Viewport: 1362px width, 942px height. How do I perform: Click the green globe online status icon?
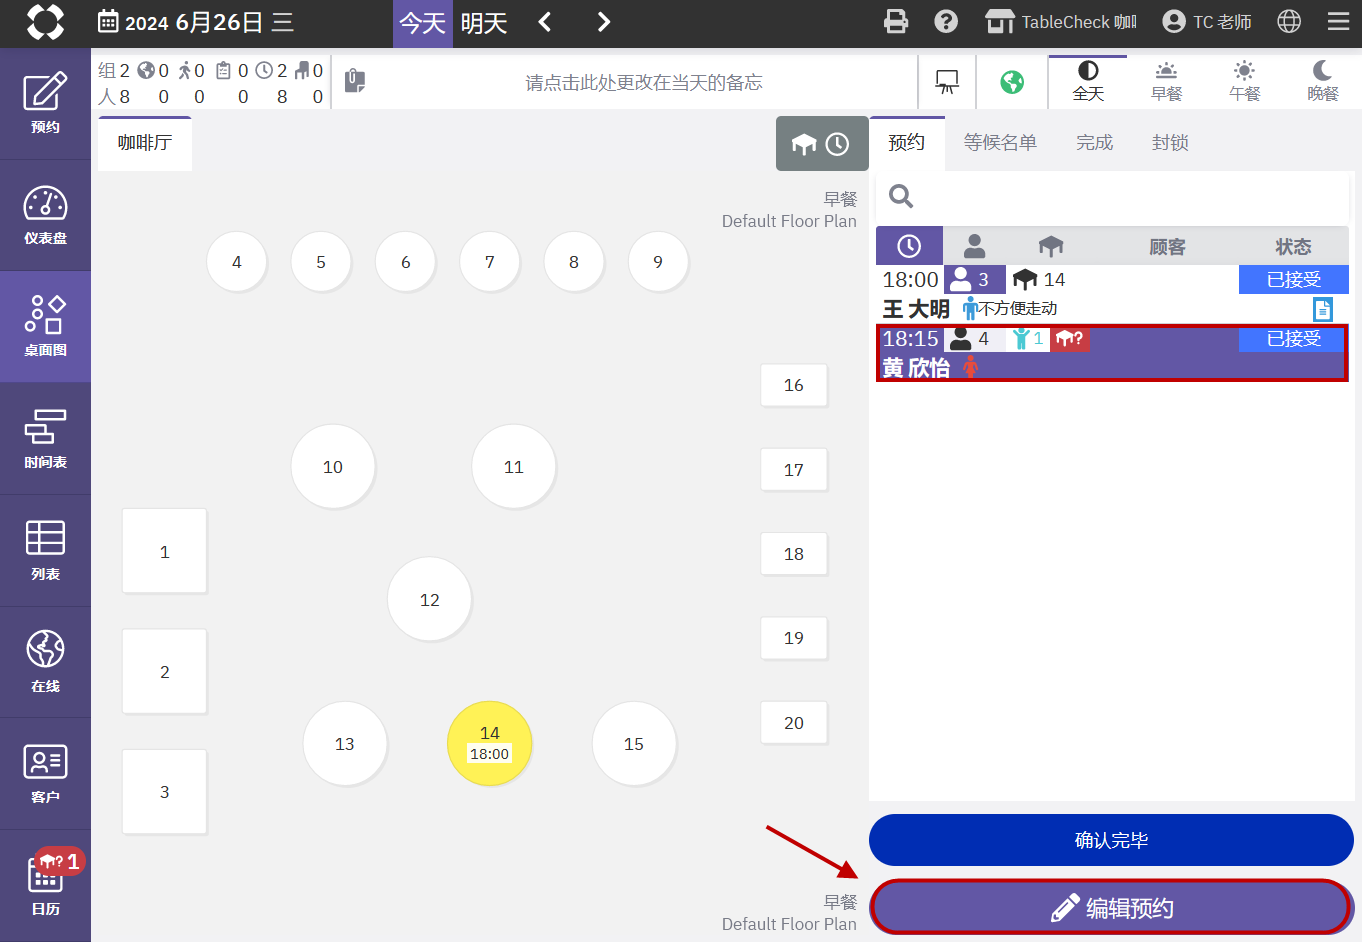point(1012,82)
